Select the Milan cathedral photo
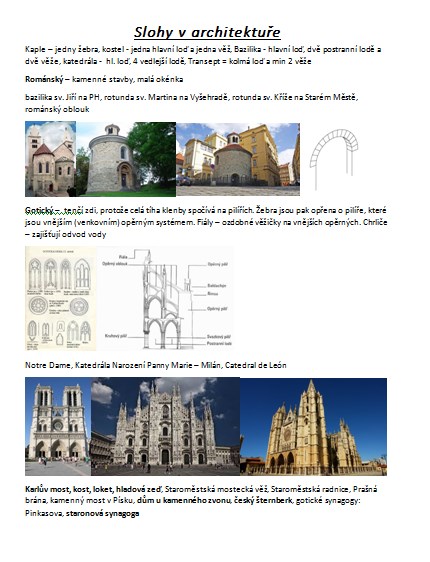This screenshot has height=562, width=430. pyautogui.click(x=166, y=427)
